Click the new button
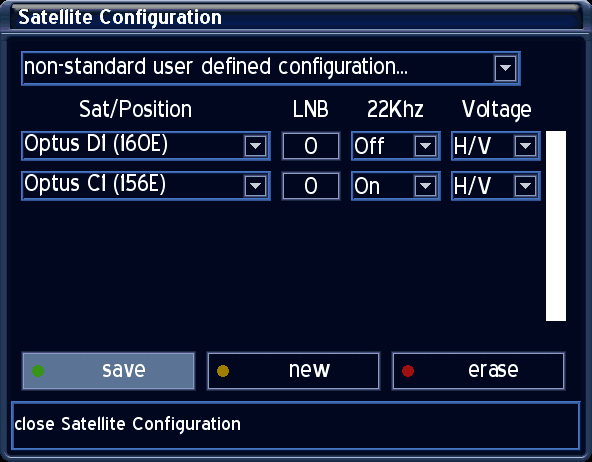This screenshot has height=462, width=592. [293, 371]
